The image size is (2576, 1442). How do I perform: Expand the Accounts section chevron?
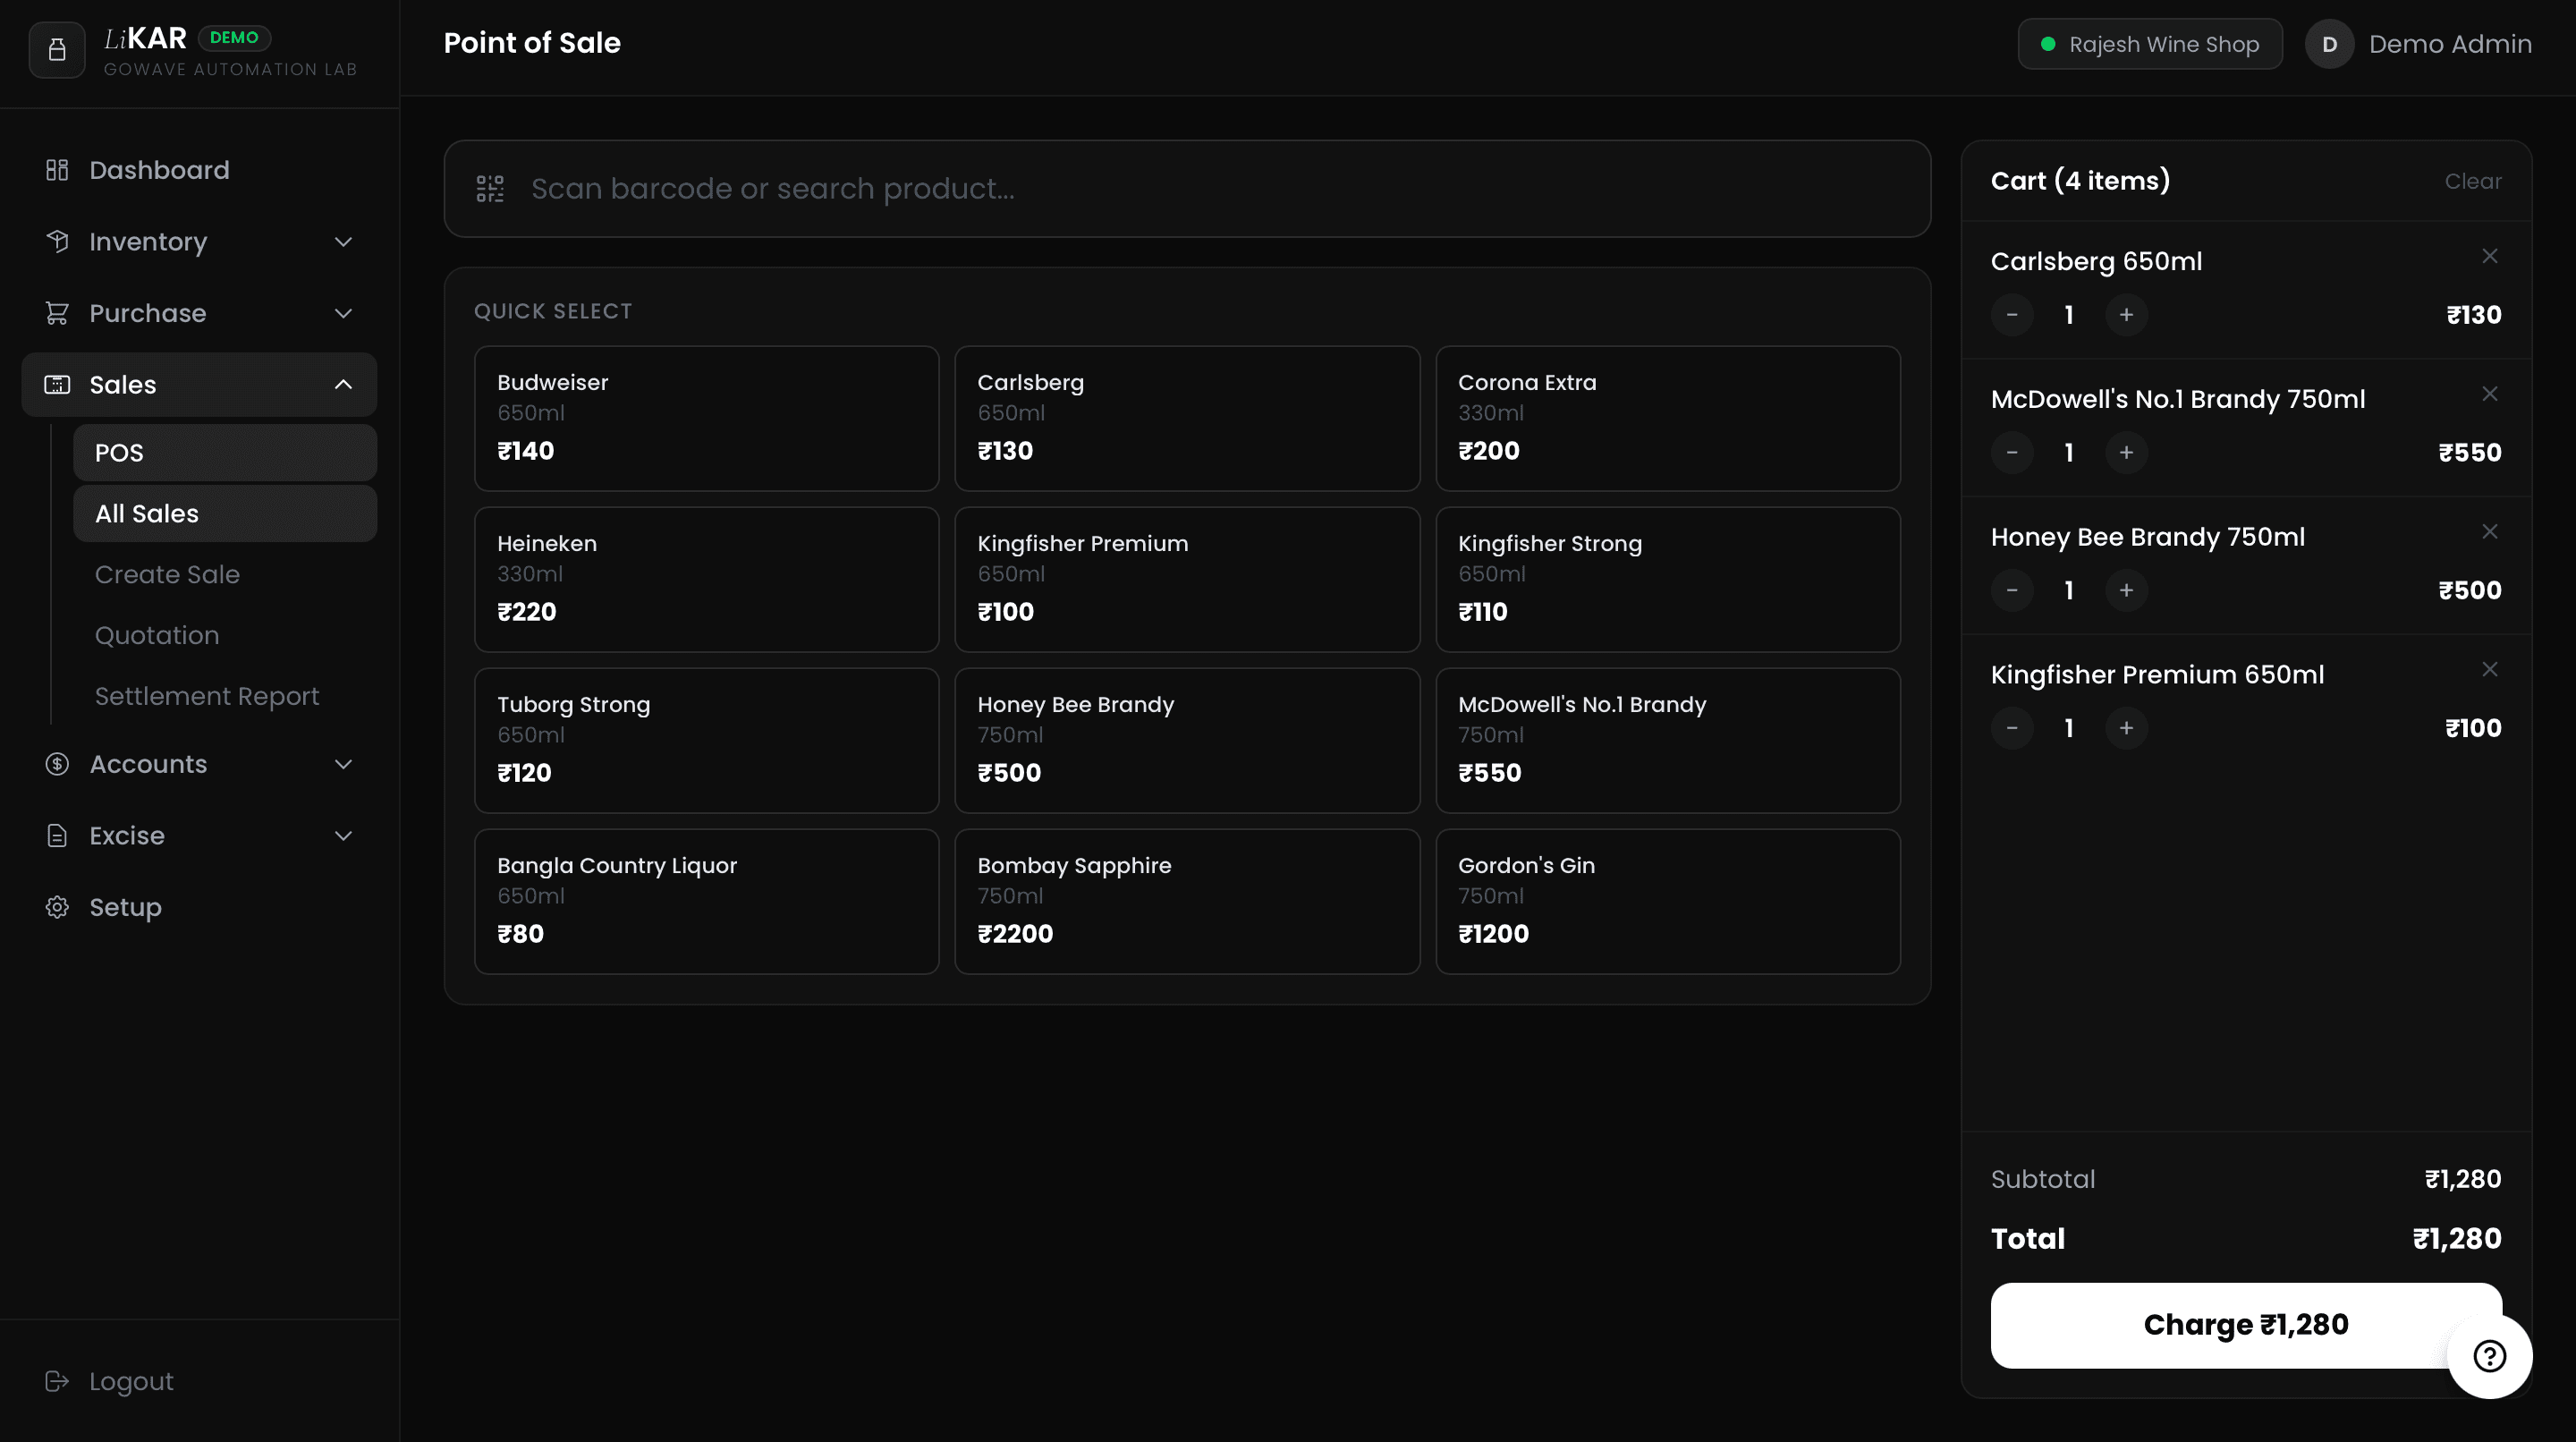343,764
